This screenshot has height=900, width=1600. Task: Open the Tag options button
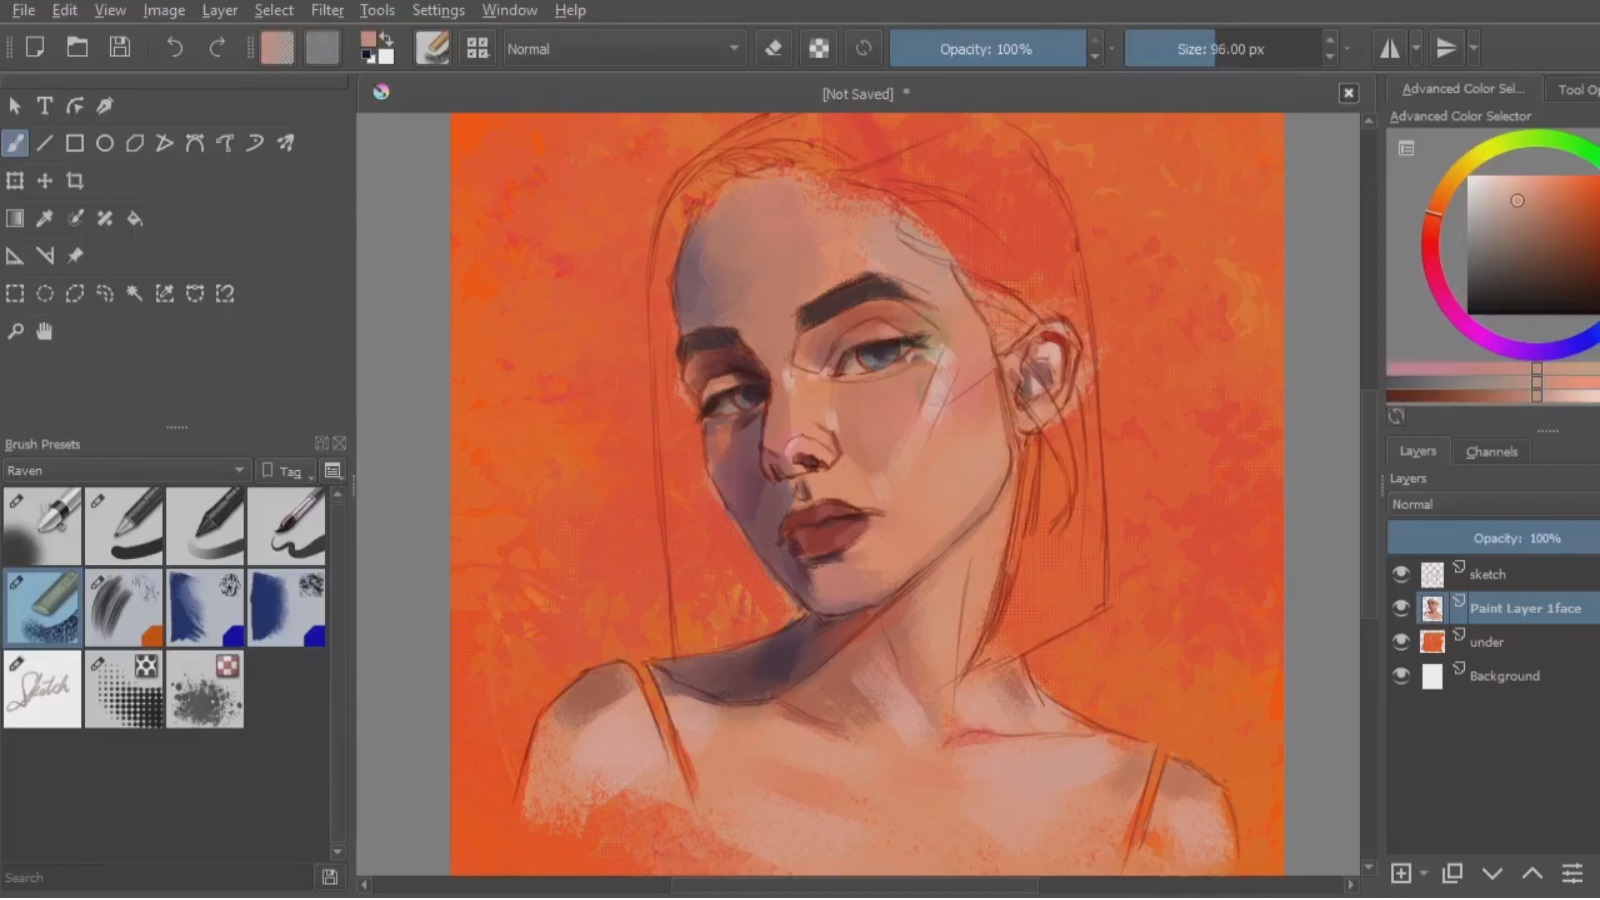tap(287, 471)
